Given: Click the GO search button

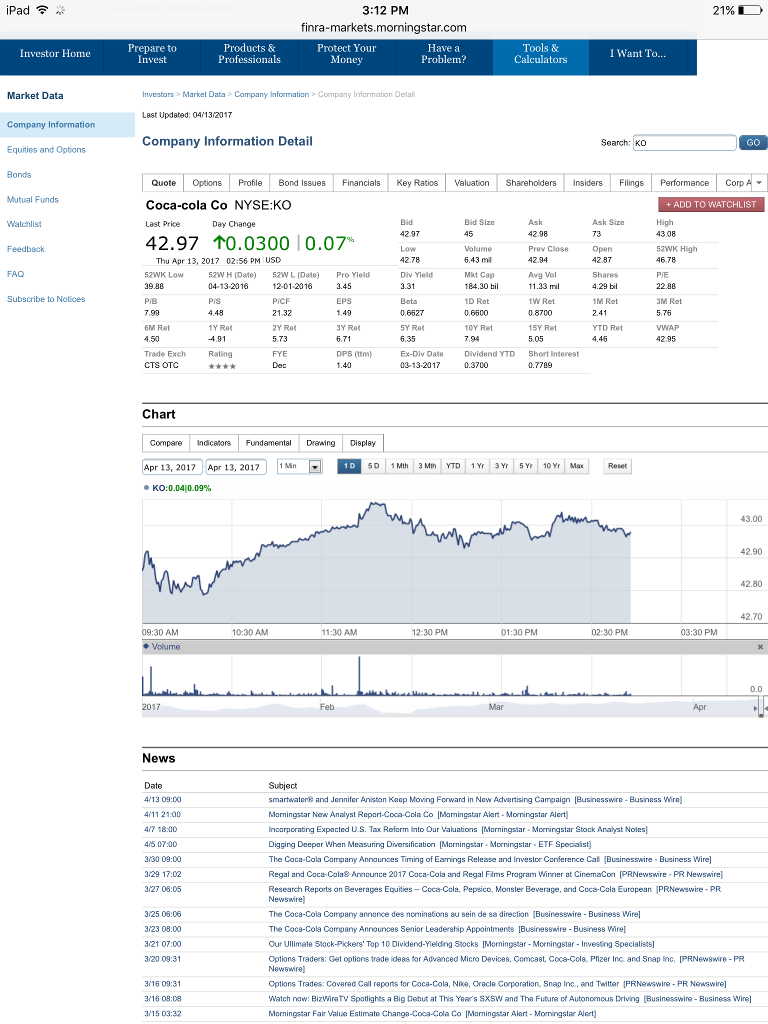Looking at the screenshot, I should pyautogui.click(x=753, y=142).
